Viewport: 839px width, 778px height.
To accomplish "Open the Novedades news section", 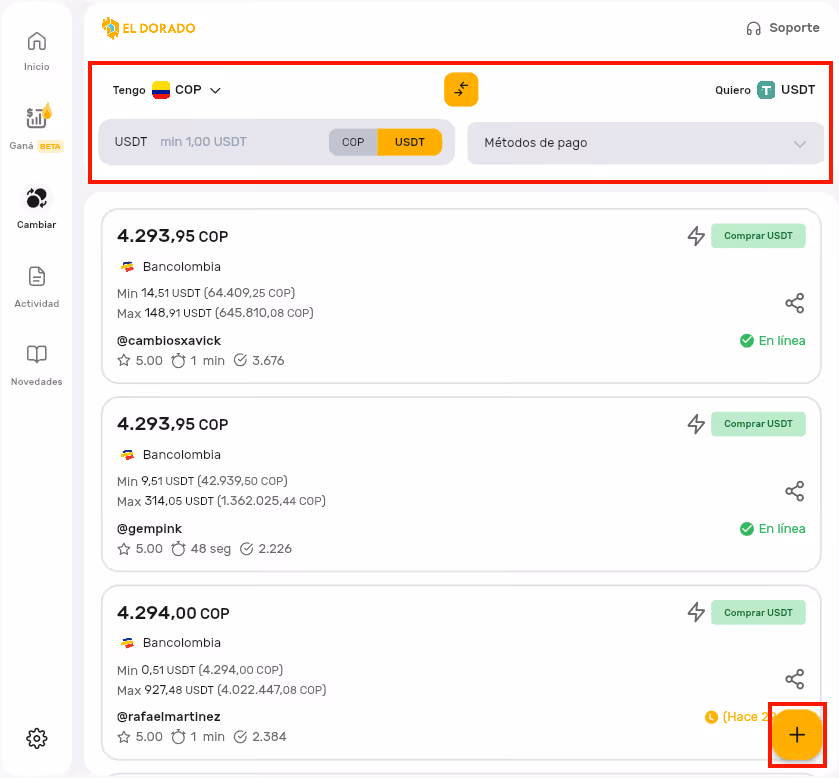I will (36, 365).
